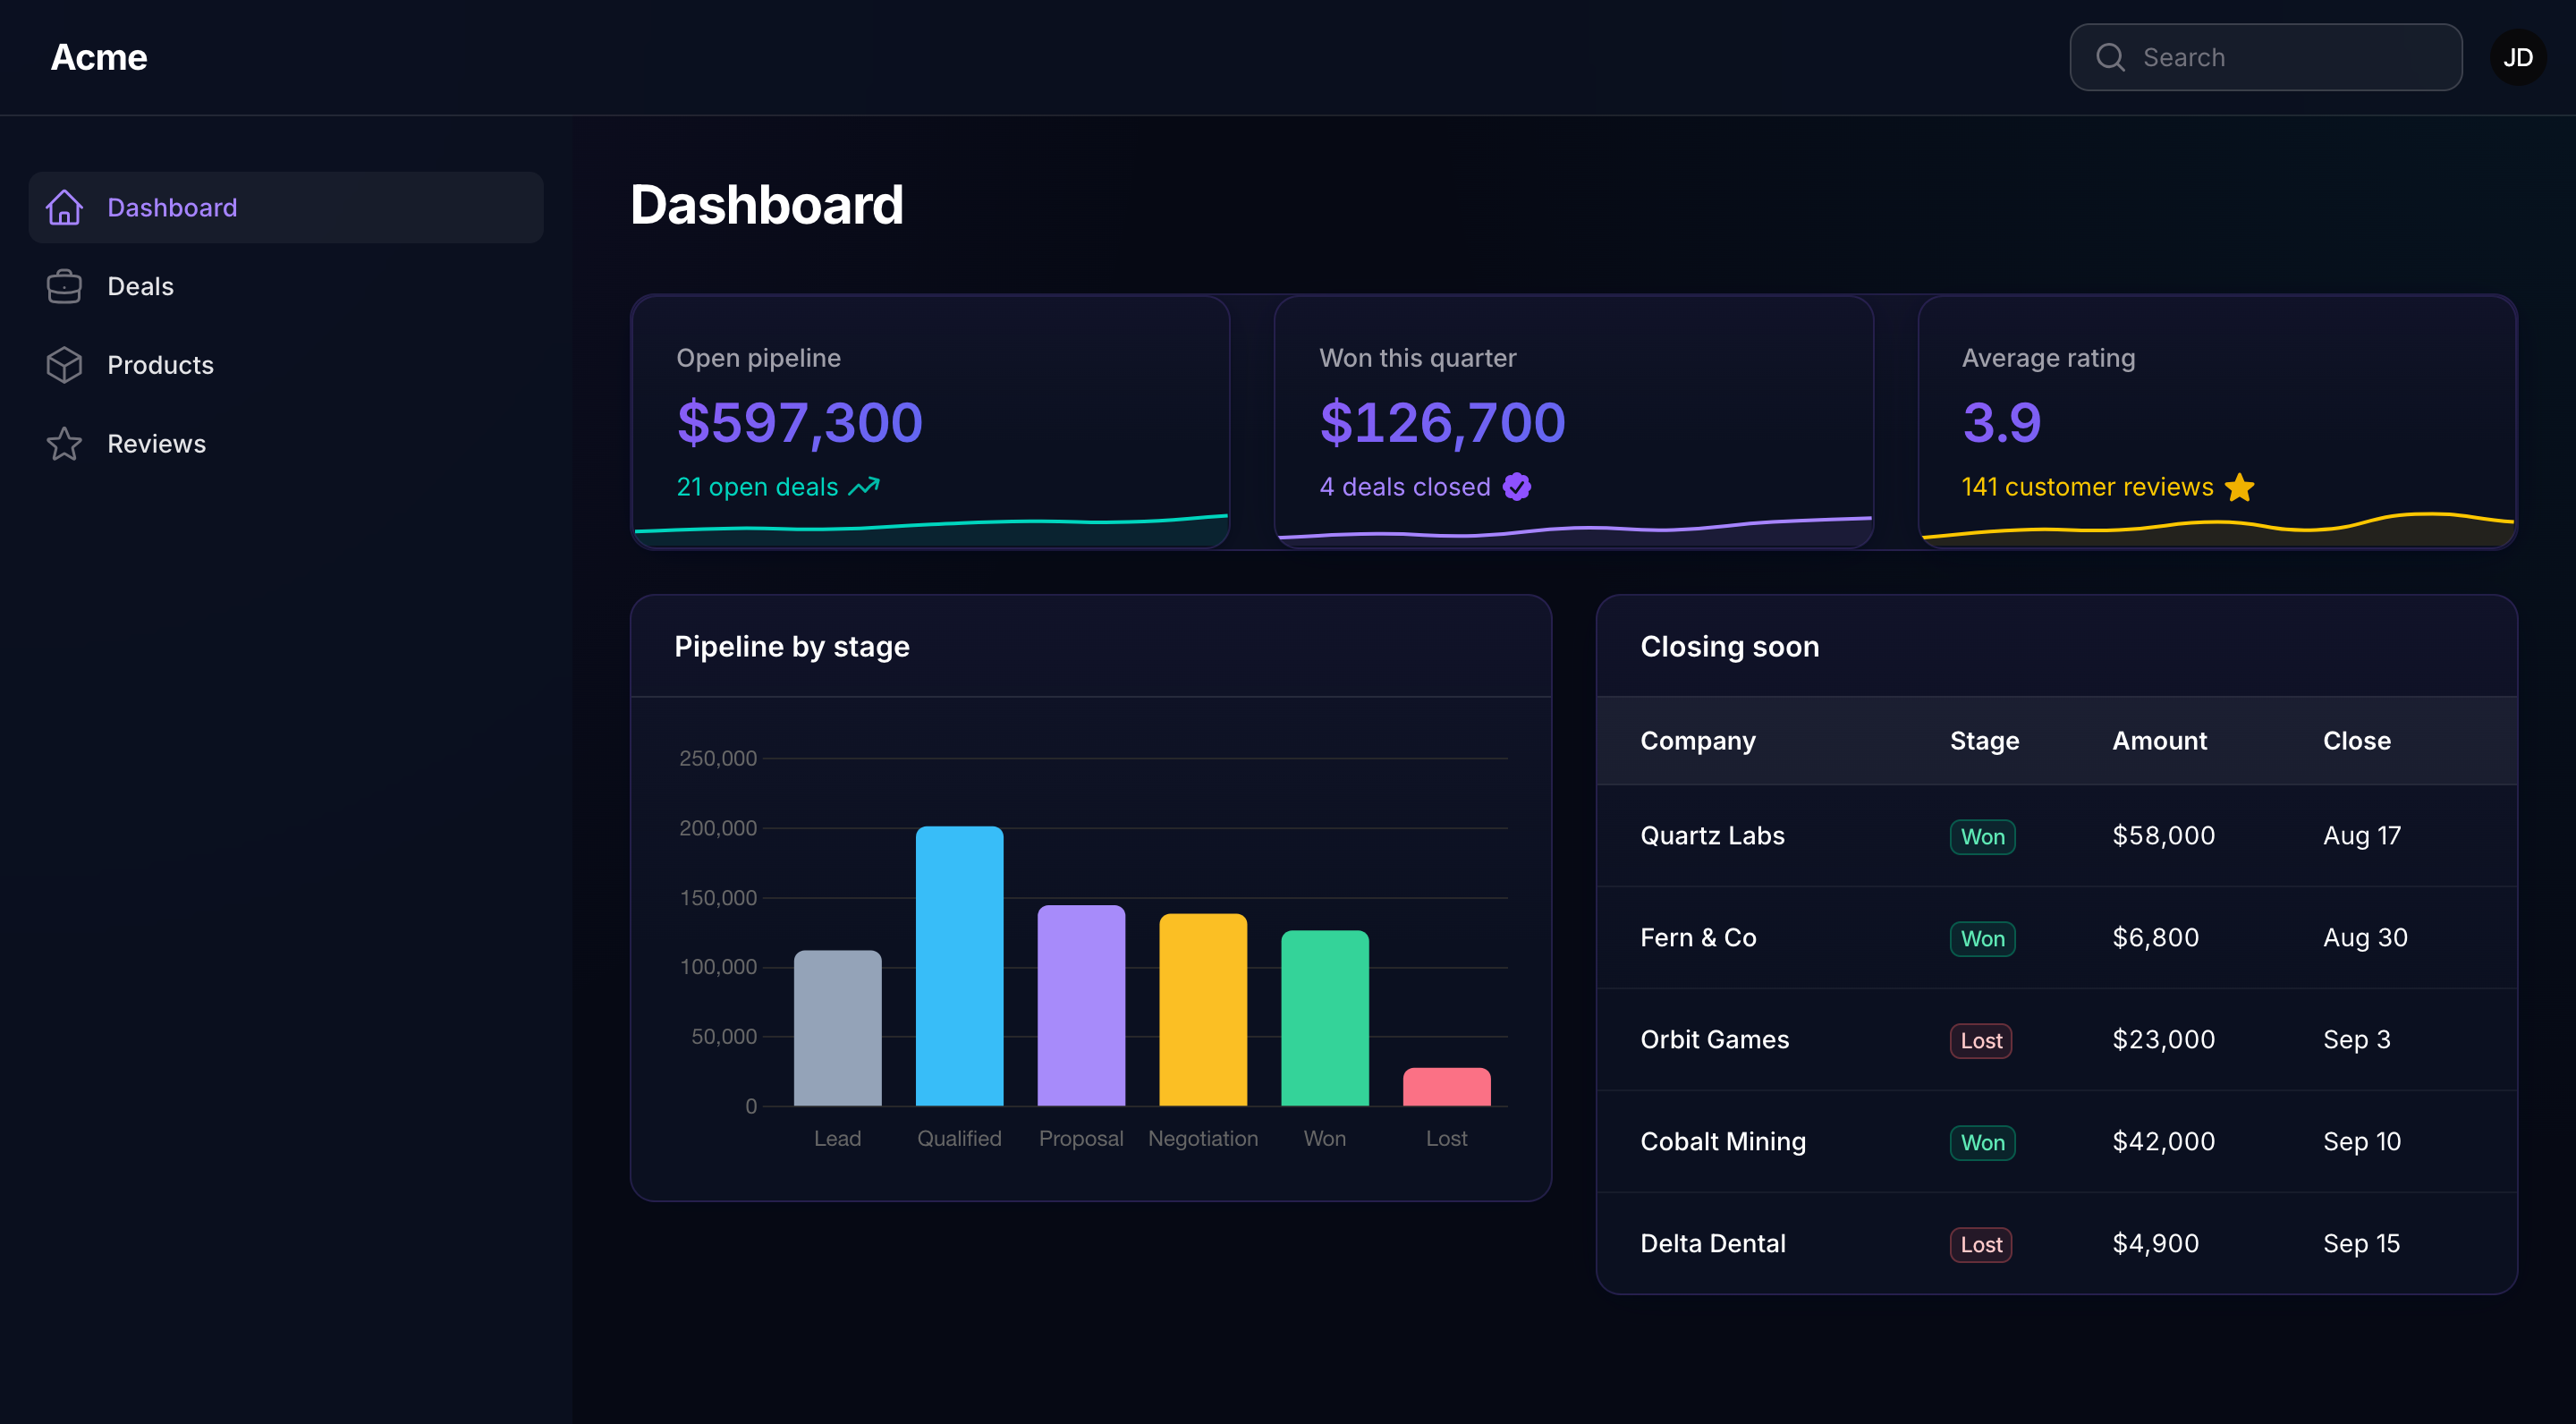Click the $23,000 amount cell
2576x1424 pixels.
pos(2163,1040)
